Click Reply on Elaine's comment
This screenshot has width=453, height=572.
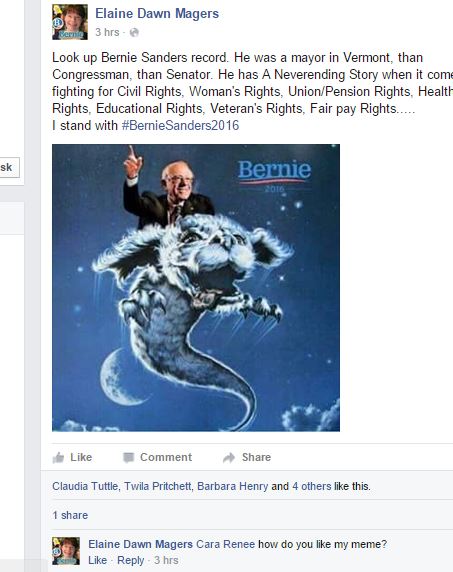[131, 560]
